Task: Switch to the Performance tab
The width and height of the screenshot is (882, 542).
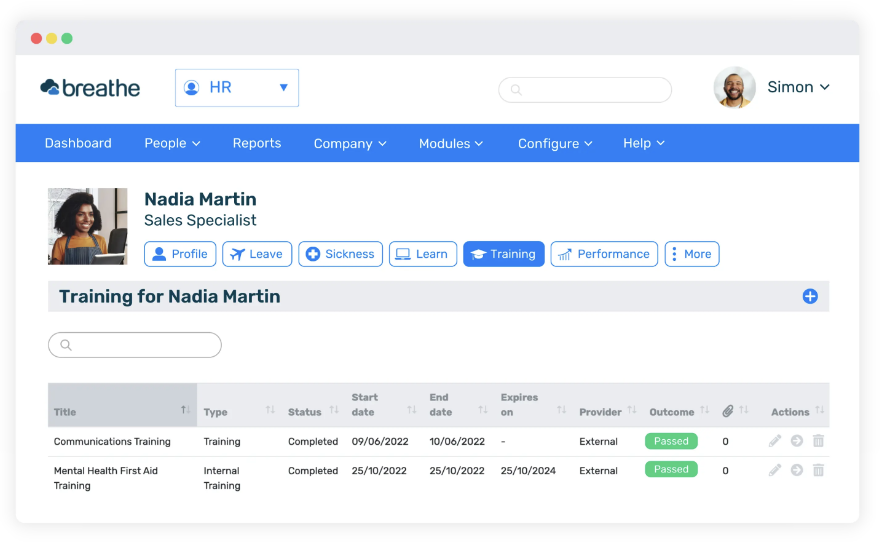Action: click(x=604, y=254)
